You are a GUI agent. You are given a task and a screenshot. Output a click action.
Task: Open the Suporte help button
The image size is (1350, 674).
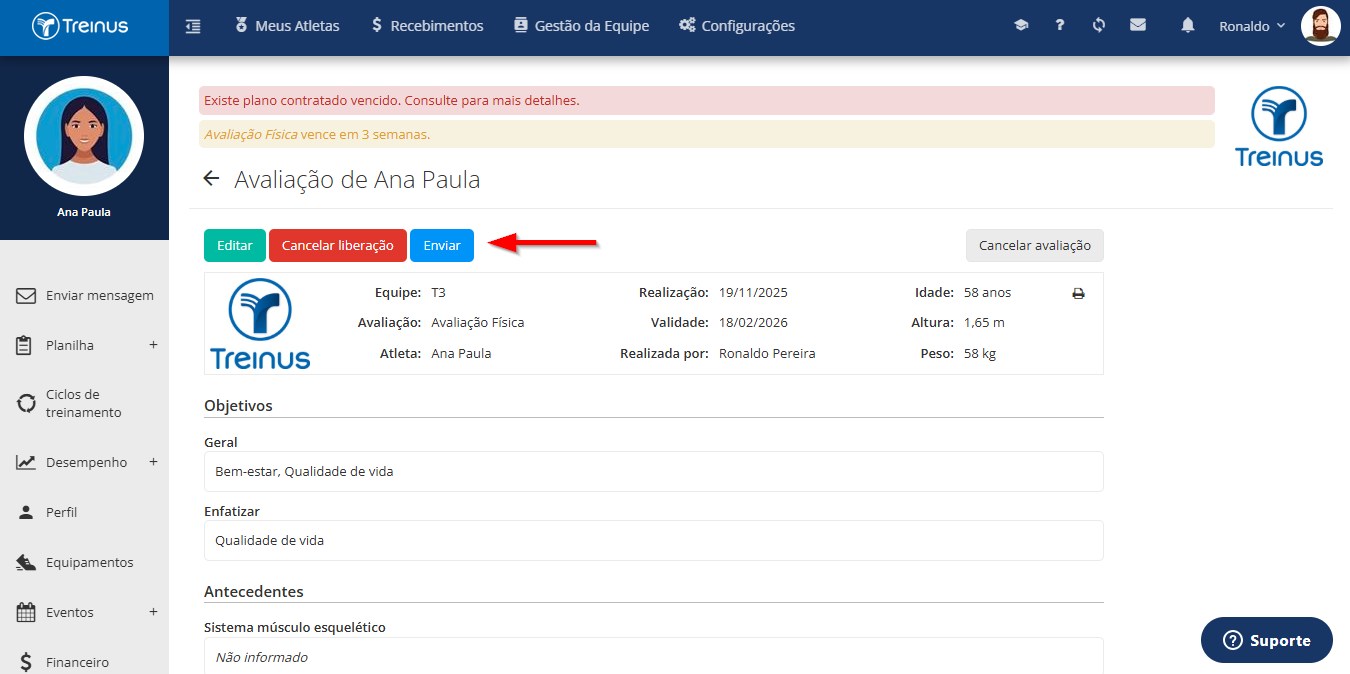tap(1267, 640)
